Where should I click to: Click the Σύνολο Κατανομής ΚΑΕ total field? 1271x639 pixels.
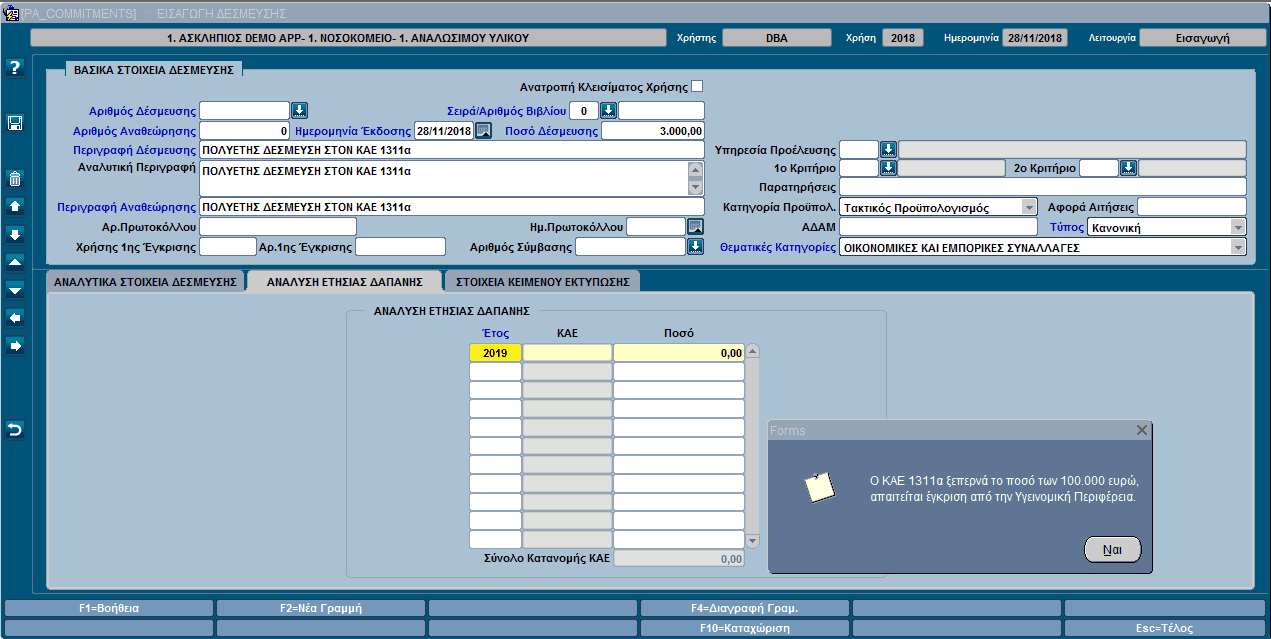pyautogui.click(x=679, y=558)
